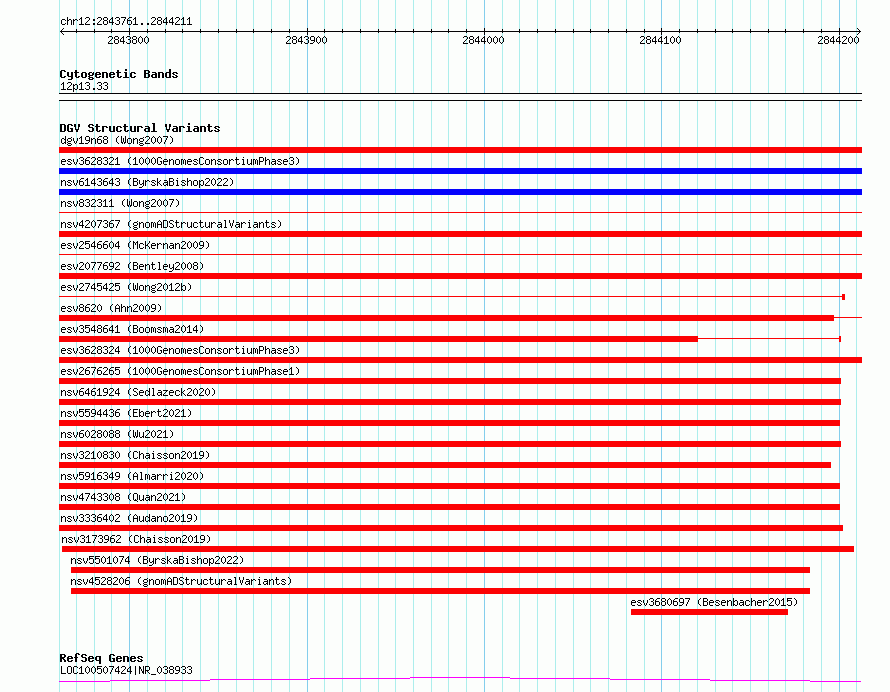Click the thin tail of esv3548641 bar
This screenshot has height=692, width=890.
click(x=769, y=339)
